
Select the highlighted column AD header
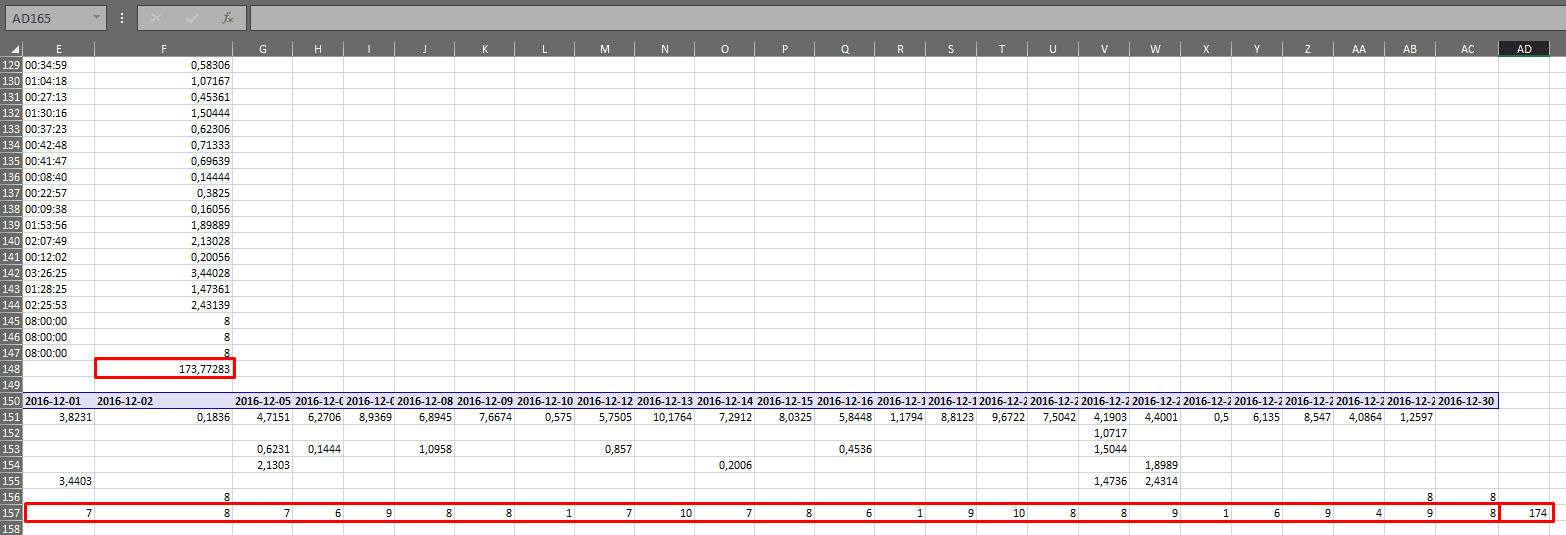(1525, 49)
